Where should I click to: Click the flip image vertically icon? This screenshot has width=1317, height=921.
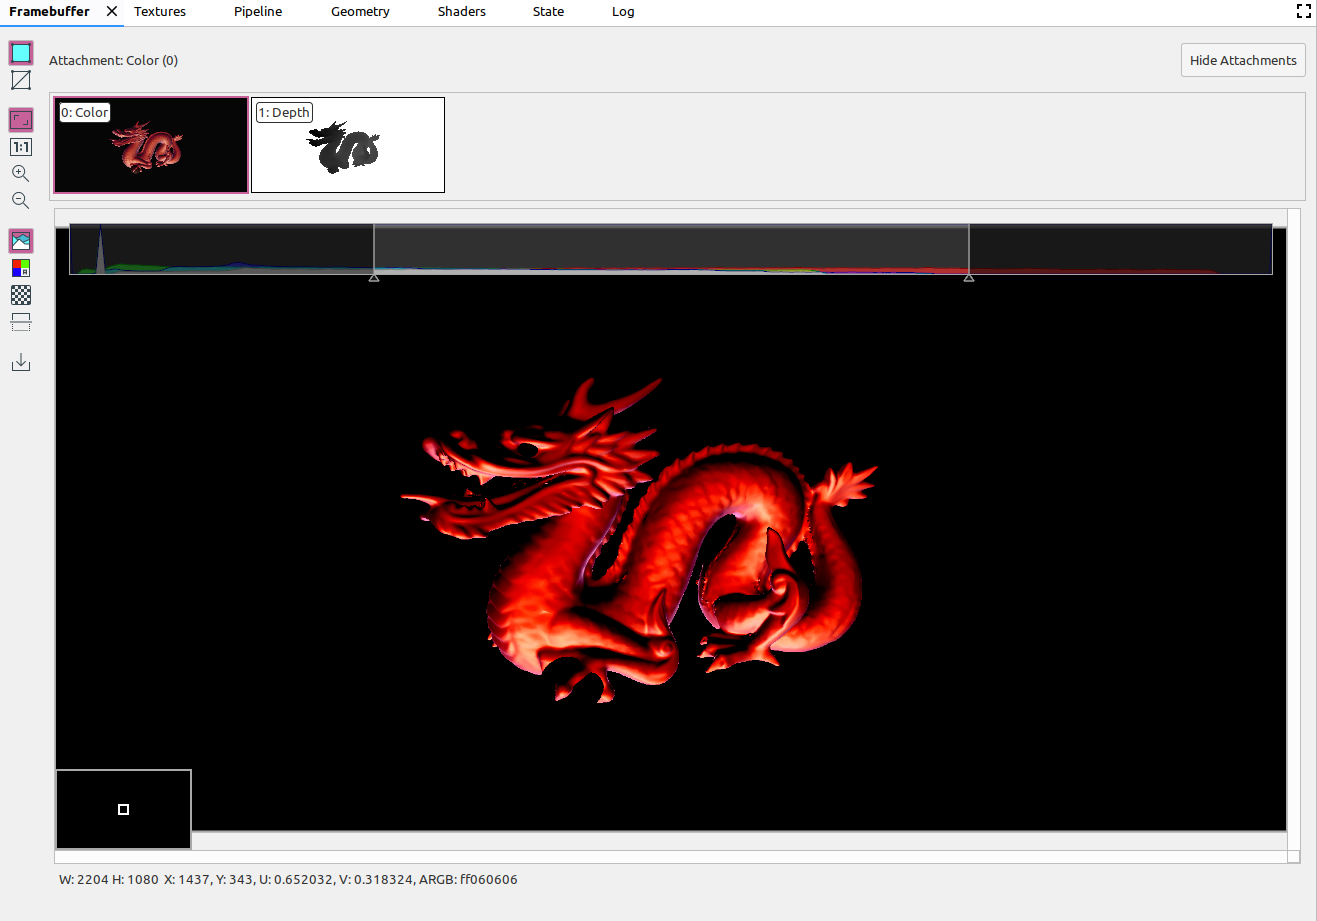click(x=21, y=322)
